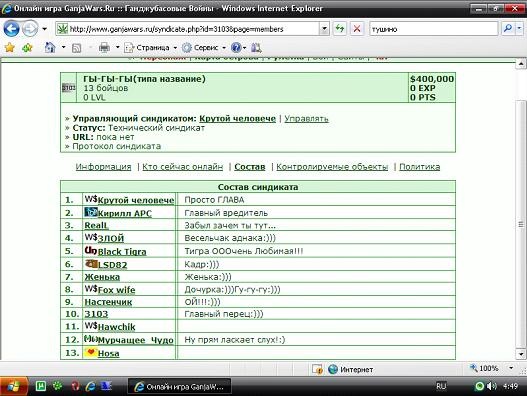Open Контролируемые объекты tab
The height and width of the screenshot is (396, 527).
332,167
